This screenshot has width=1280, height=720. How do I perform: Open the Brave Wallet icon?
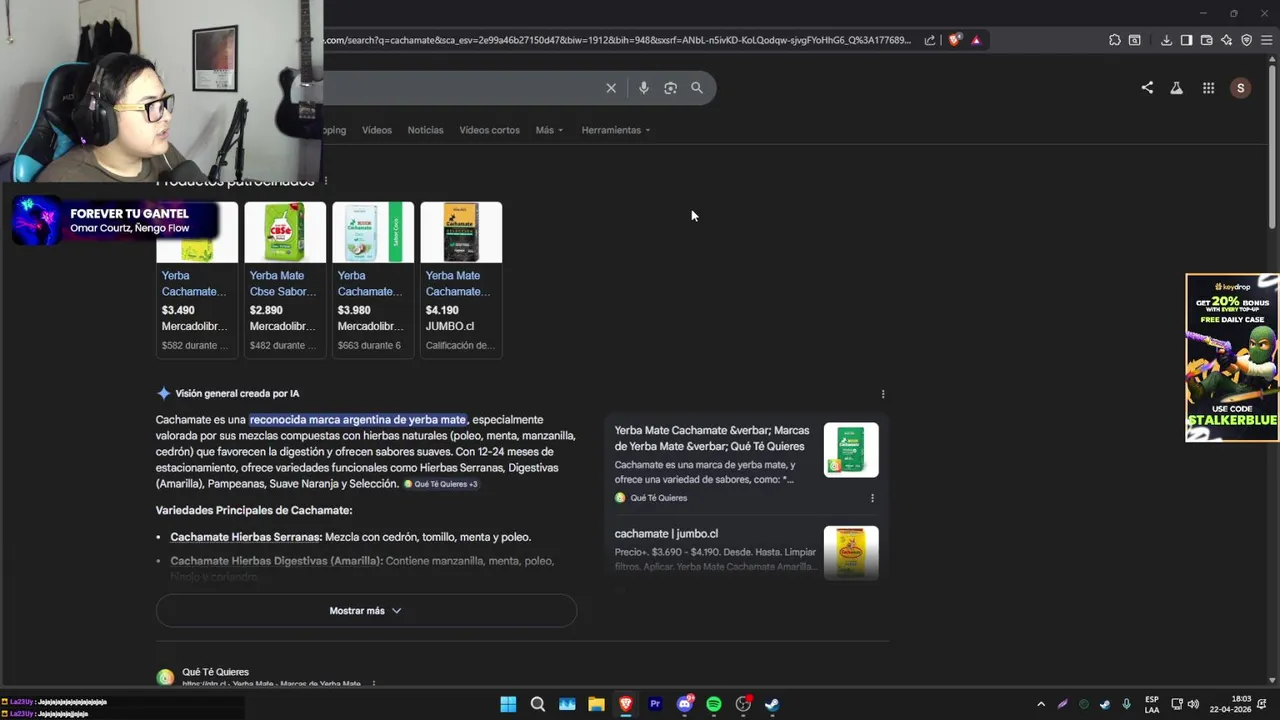pyautogui.click(x=1206, y=40)
